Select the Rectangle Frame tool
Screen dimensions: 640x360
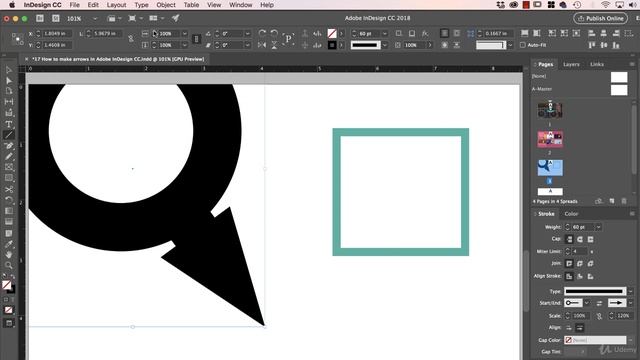(x=9, y=167)
